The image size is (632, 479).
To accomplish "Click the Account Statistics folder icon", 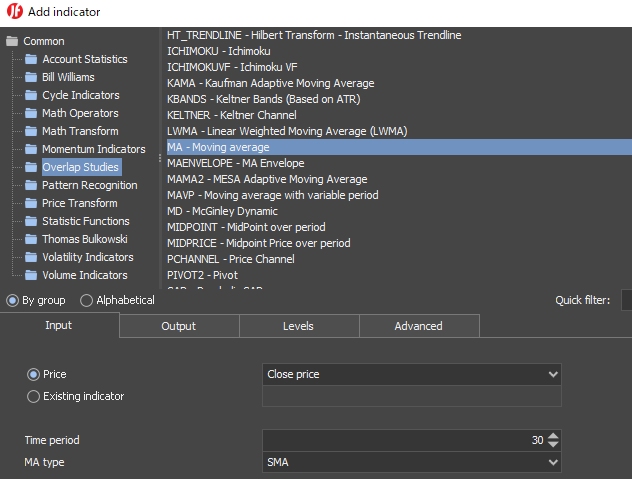I will pyautogui.click(x=32, y=59).
